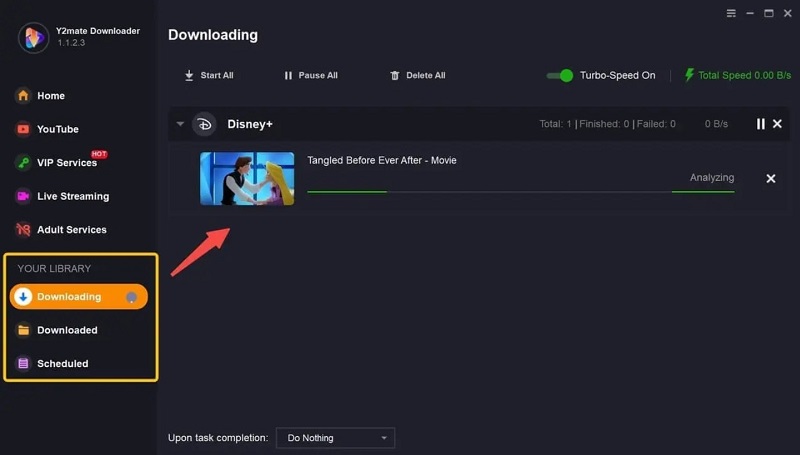Select the Downloading library tab
This screenshot has height=455, width=800.
[x=79, y=297]
